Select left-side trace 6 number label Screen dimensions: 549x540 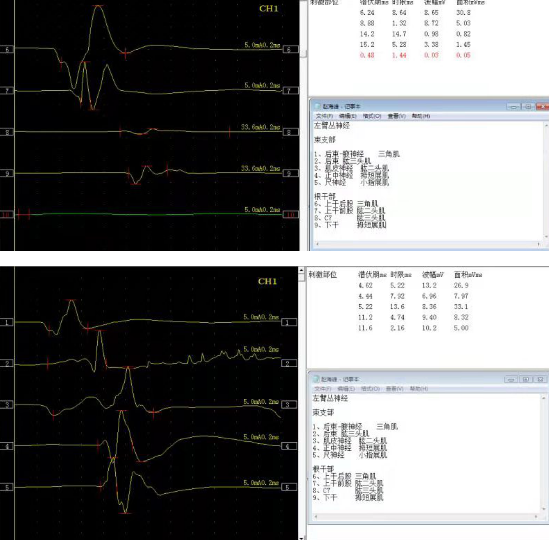pos(7,49)
